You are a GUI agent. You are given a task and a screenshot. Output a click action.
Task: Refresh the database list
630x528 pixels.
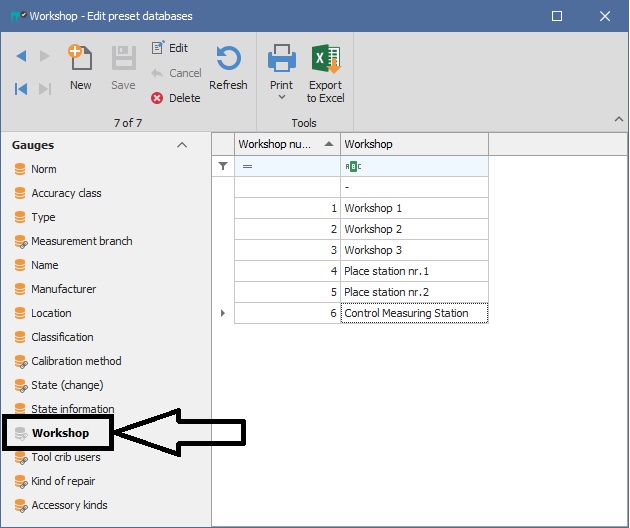pos(228,68)
